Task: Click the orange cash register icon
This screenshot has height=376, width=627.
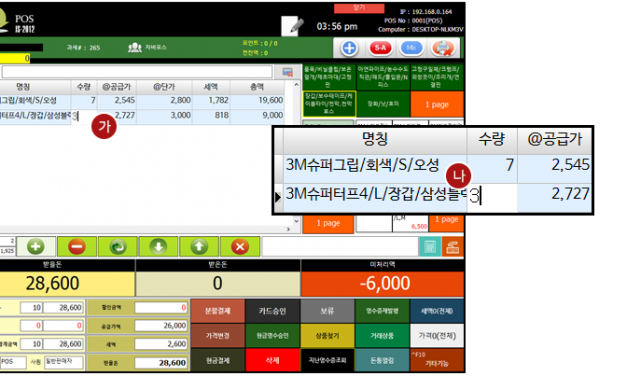Action: [453, 246]
